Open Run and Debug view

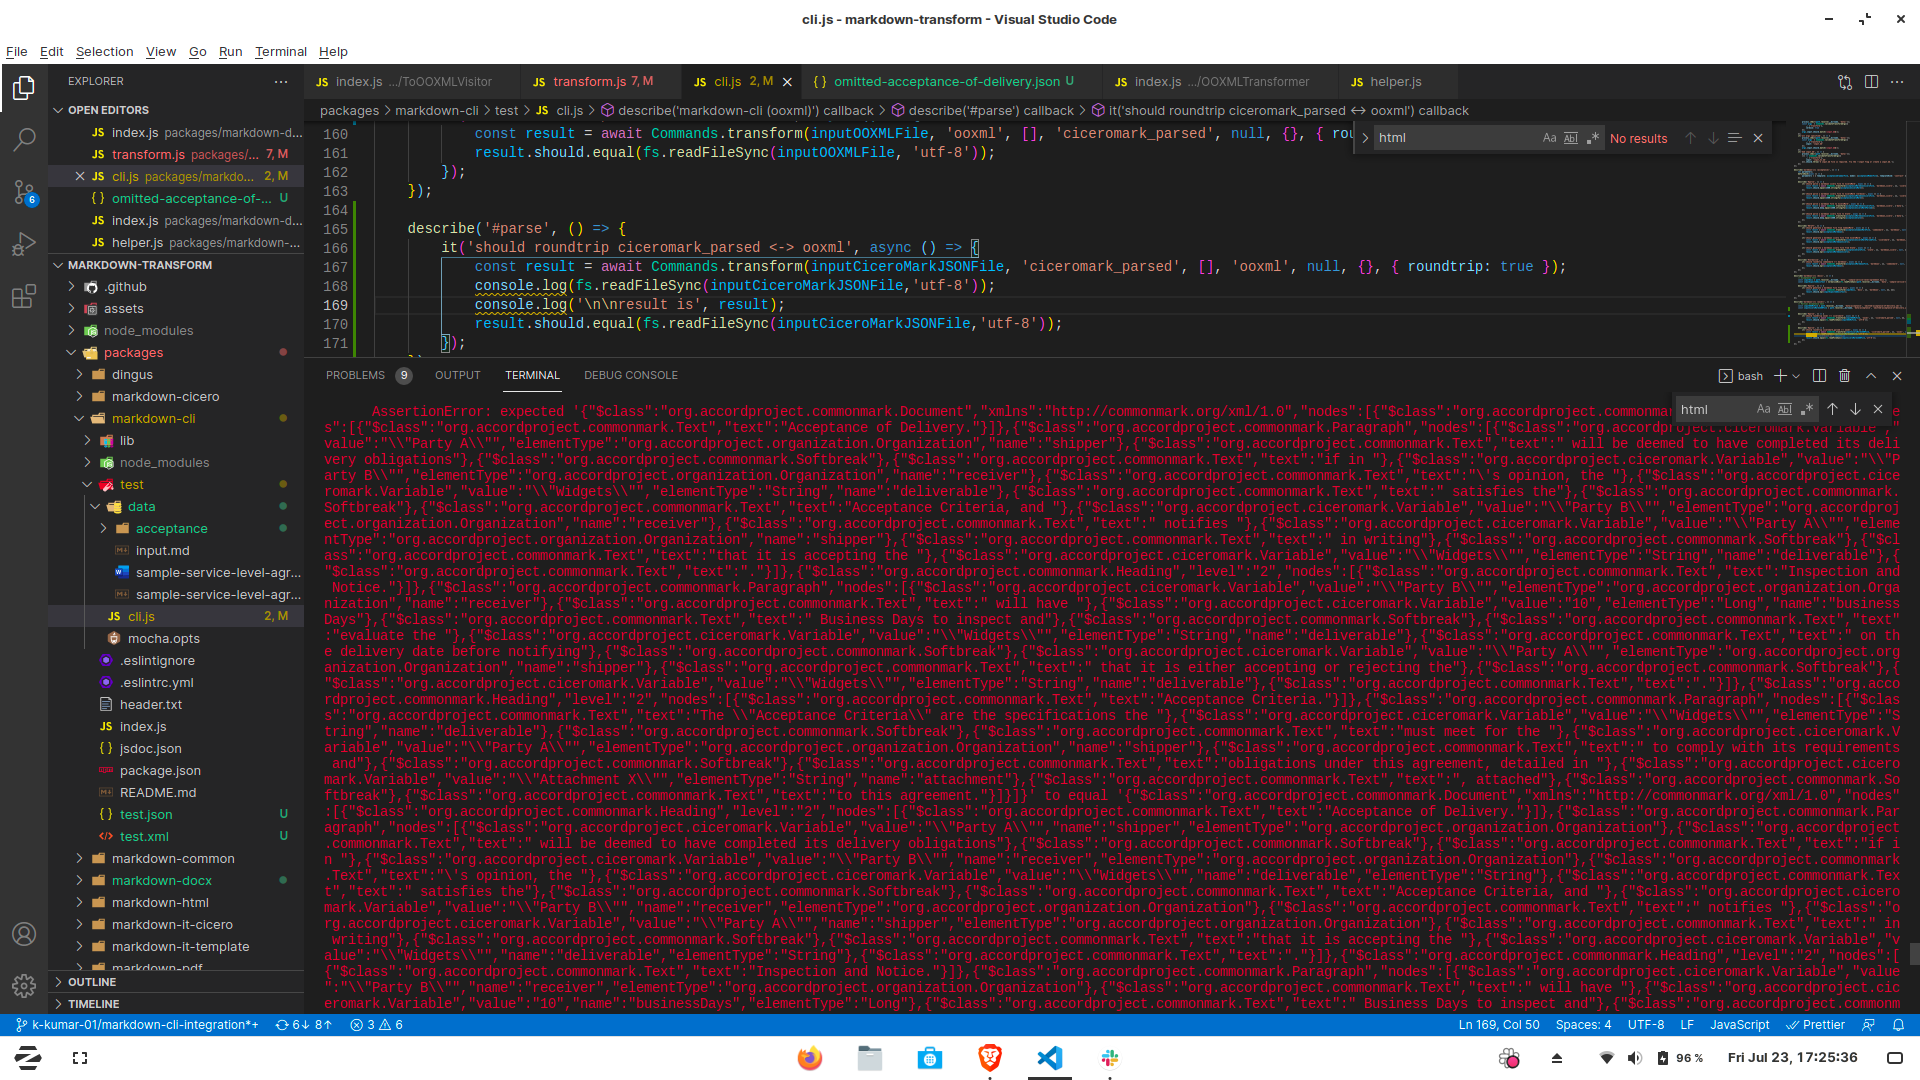point(24,244)
